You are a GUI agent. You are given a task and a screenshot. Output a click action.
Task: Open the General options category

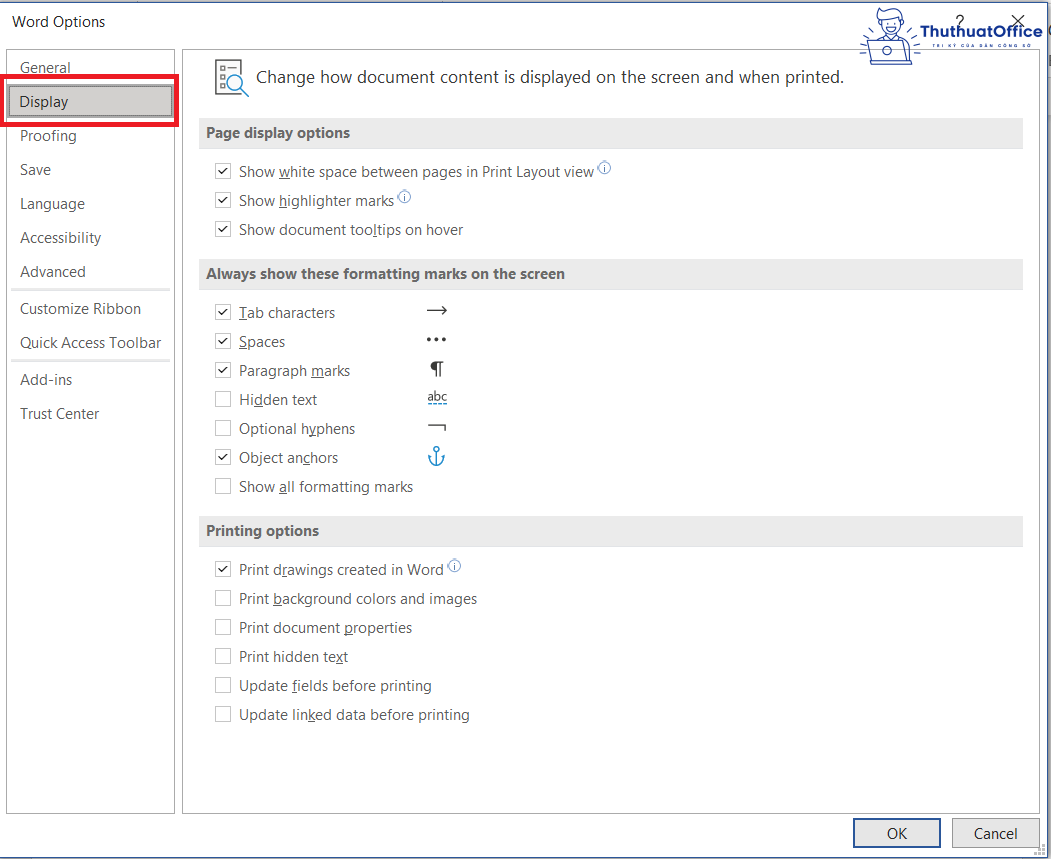click(x=45, y=68)
